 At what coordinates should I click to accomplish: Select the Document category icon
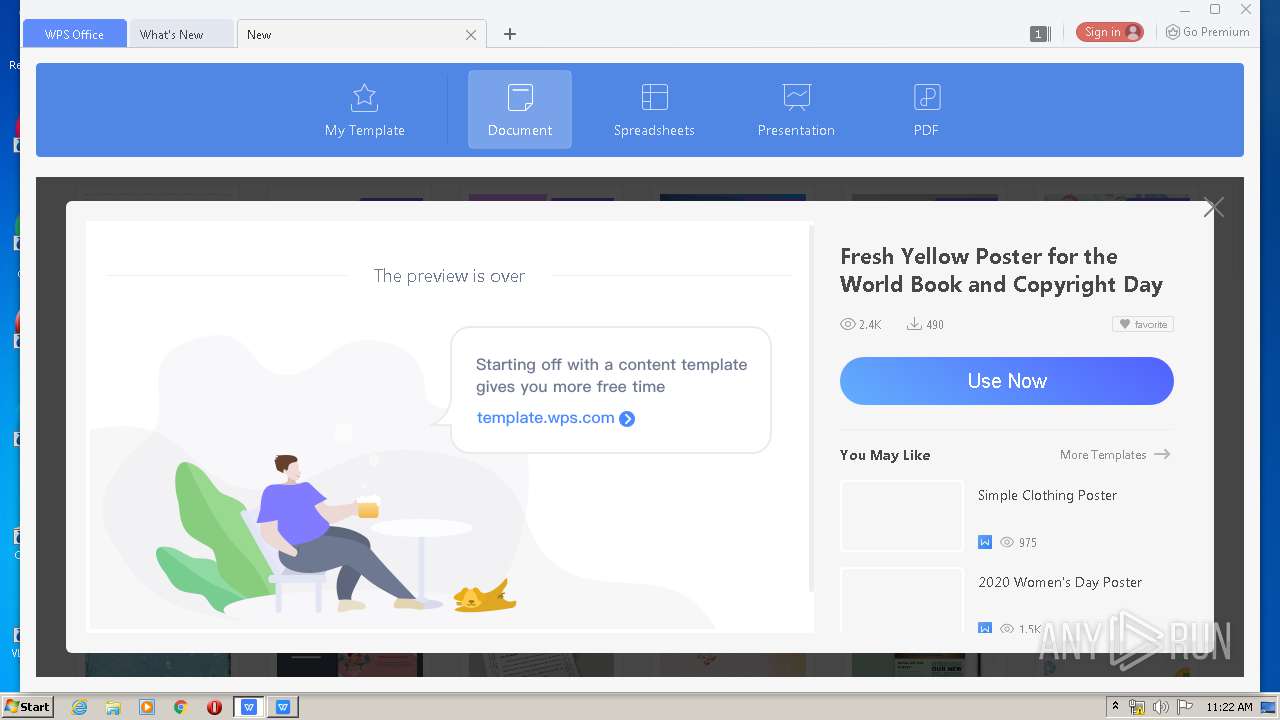tap(520, 98)
